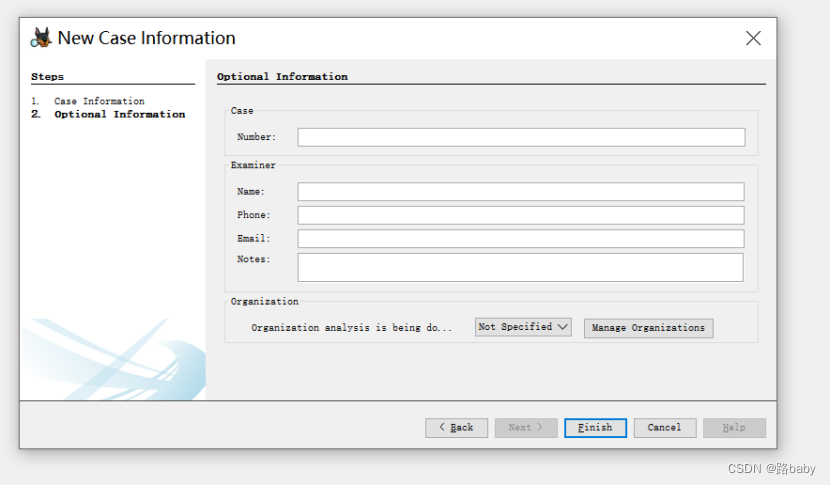Viewport: 831px width, 485px height.
Task: Click the Examiner Name field
Action: (x=520, y=192)
